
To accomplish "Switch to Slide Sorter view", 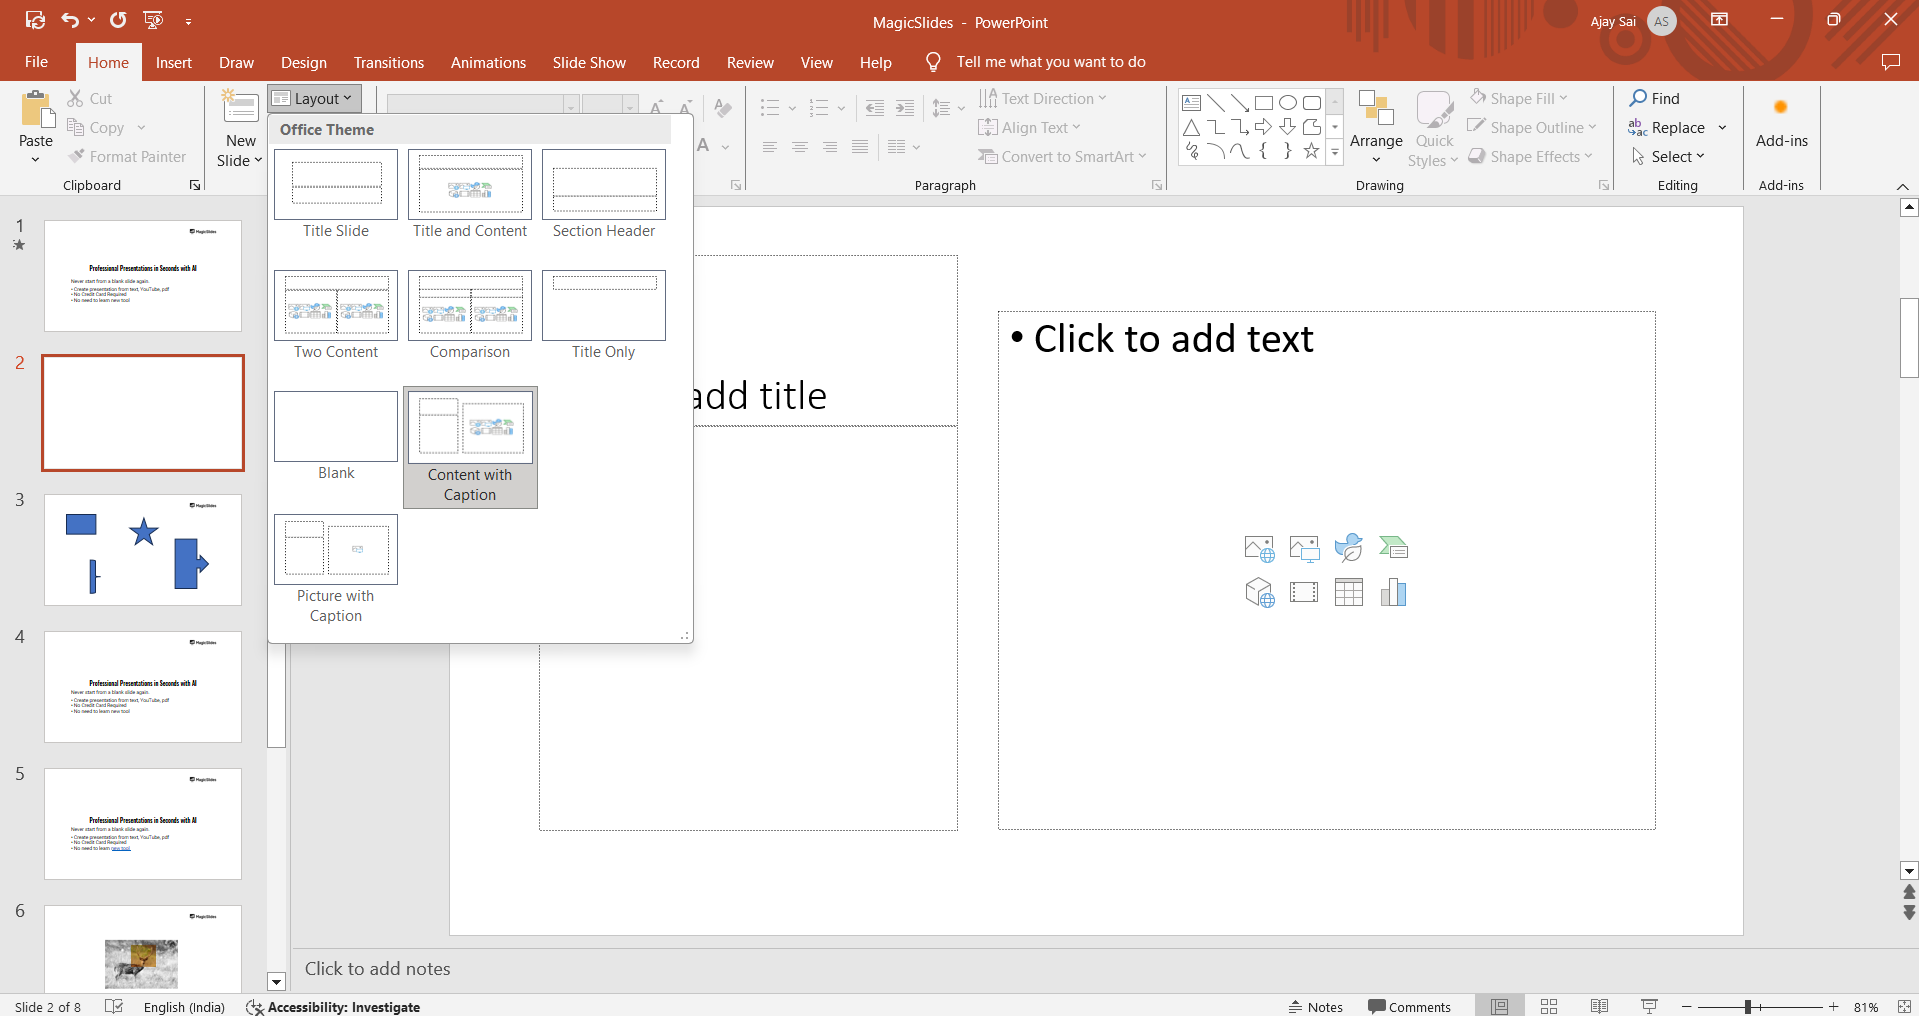I will (x=1549, y=1006).
